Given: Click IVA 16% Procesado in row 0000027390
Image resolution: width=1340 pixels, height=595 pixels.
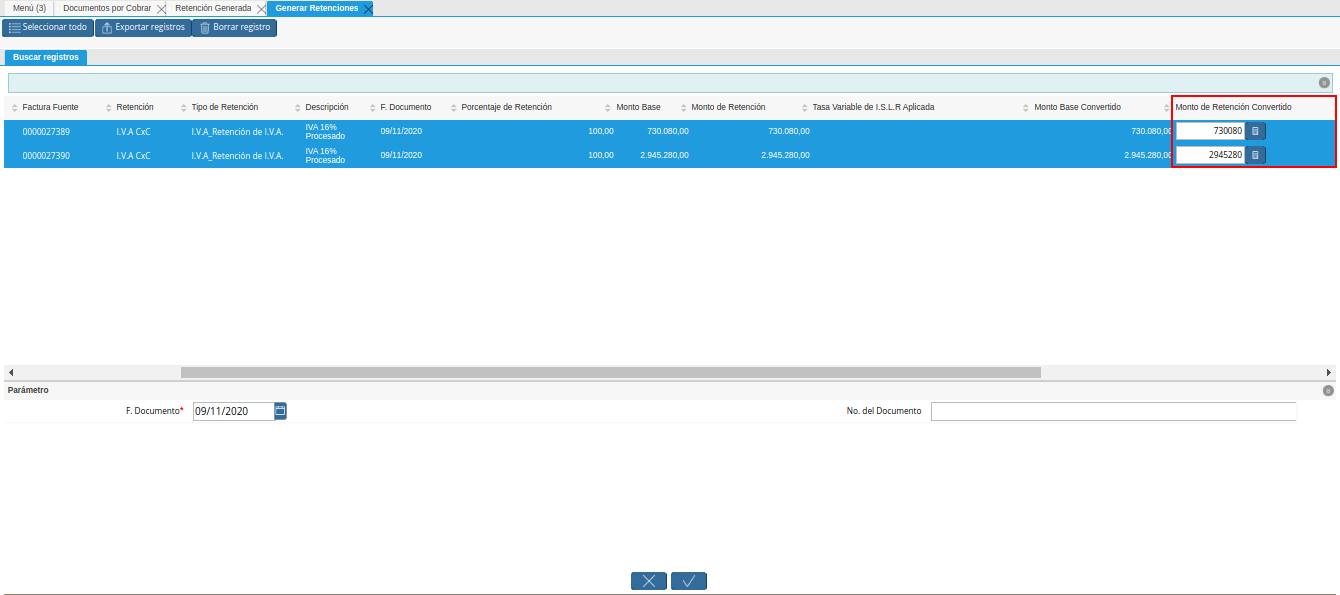Looking at the screenshot, I should [325, 155].
